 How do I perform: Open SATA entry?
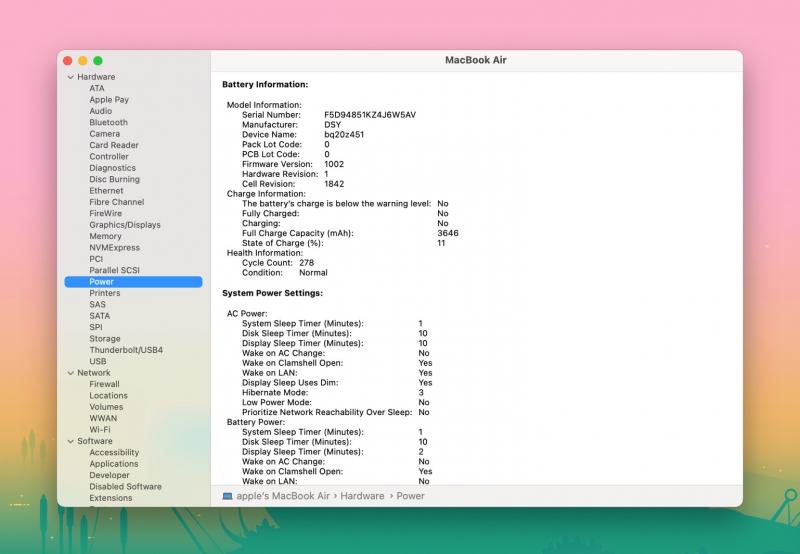(99, 316)
